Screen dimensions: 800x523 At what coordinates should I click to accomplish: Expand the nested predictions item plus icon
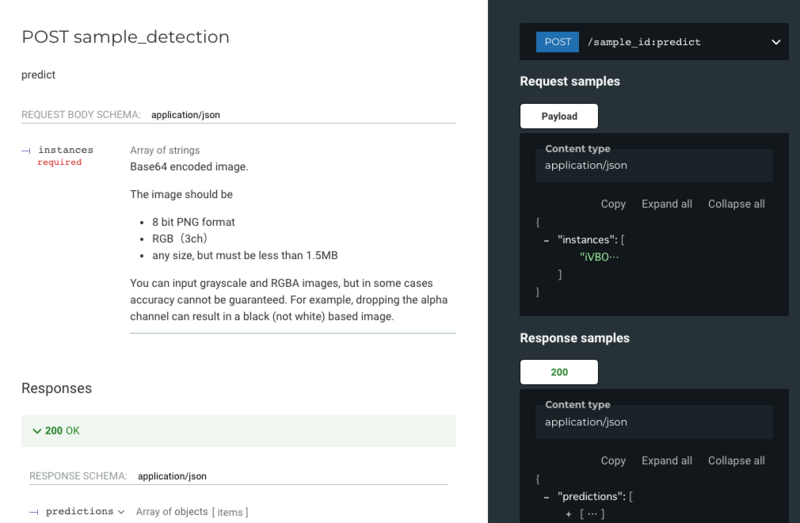(568, 514)
